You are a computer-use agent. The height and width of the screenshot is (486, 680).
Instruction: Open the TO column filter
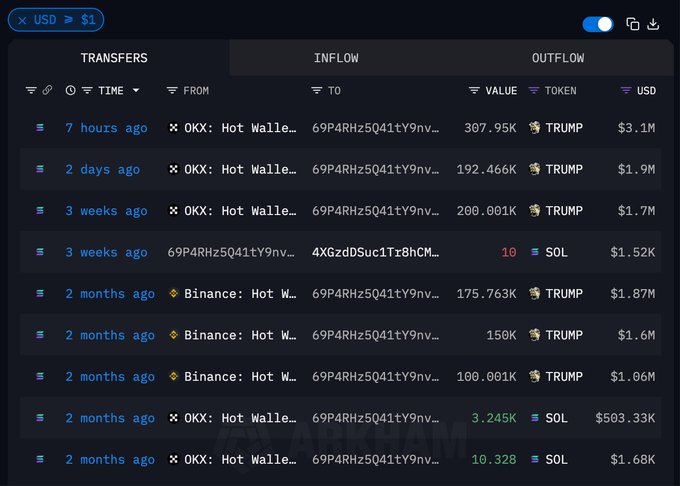317,90
